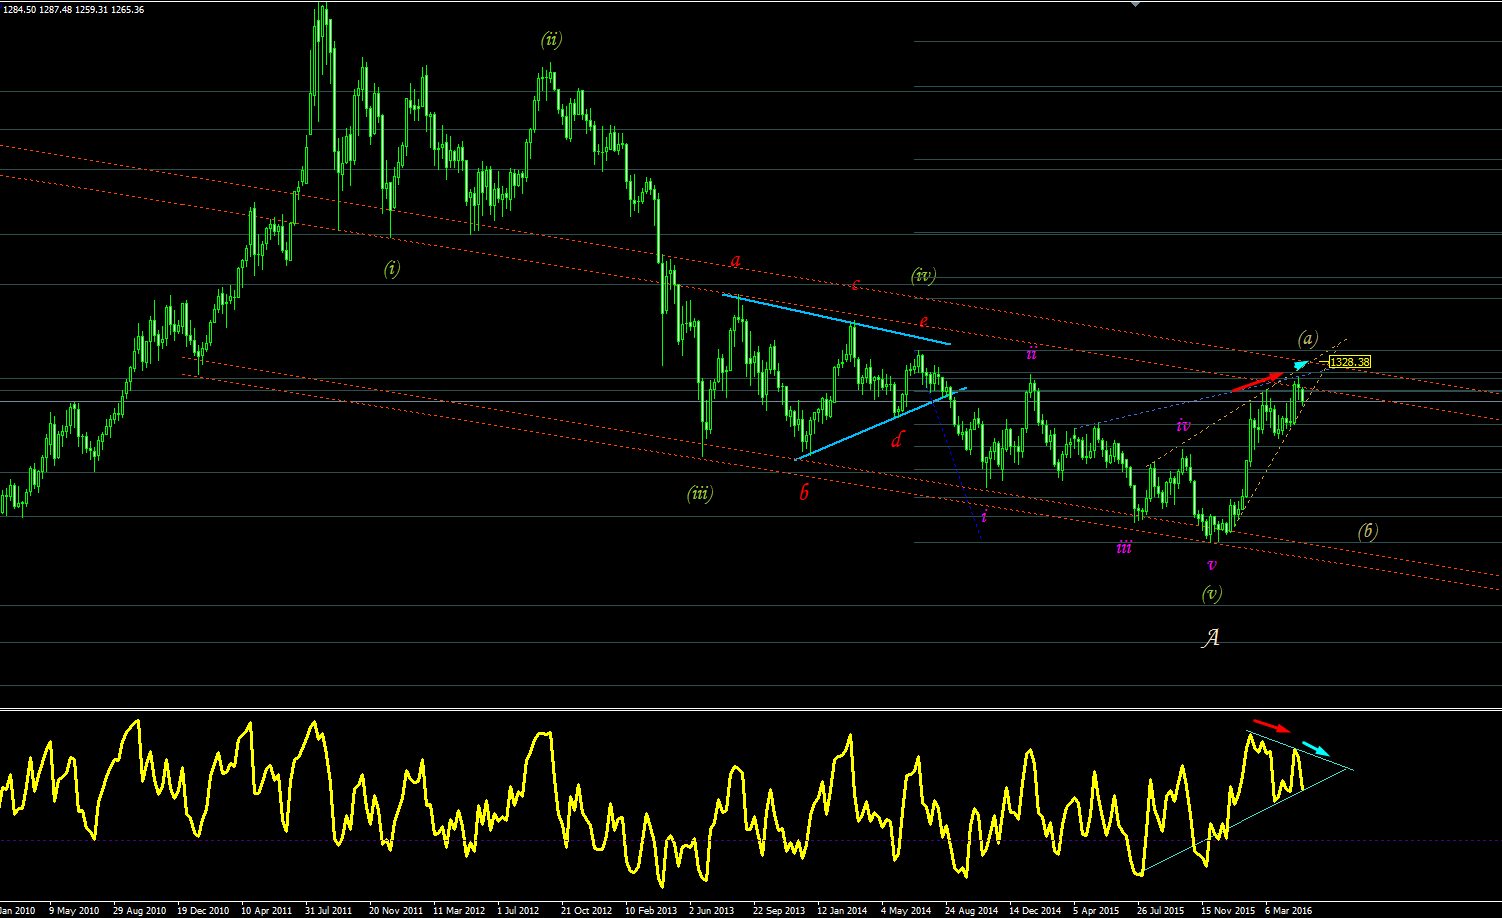Click the '5 Apr 2015' date label
The width and height of the screenshot is (1502, 918).
point(1096,911)
